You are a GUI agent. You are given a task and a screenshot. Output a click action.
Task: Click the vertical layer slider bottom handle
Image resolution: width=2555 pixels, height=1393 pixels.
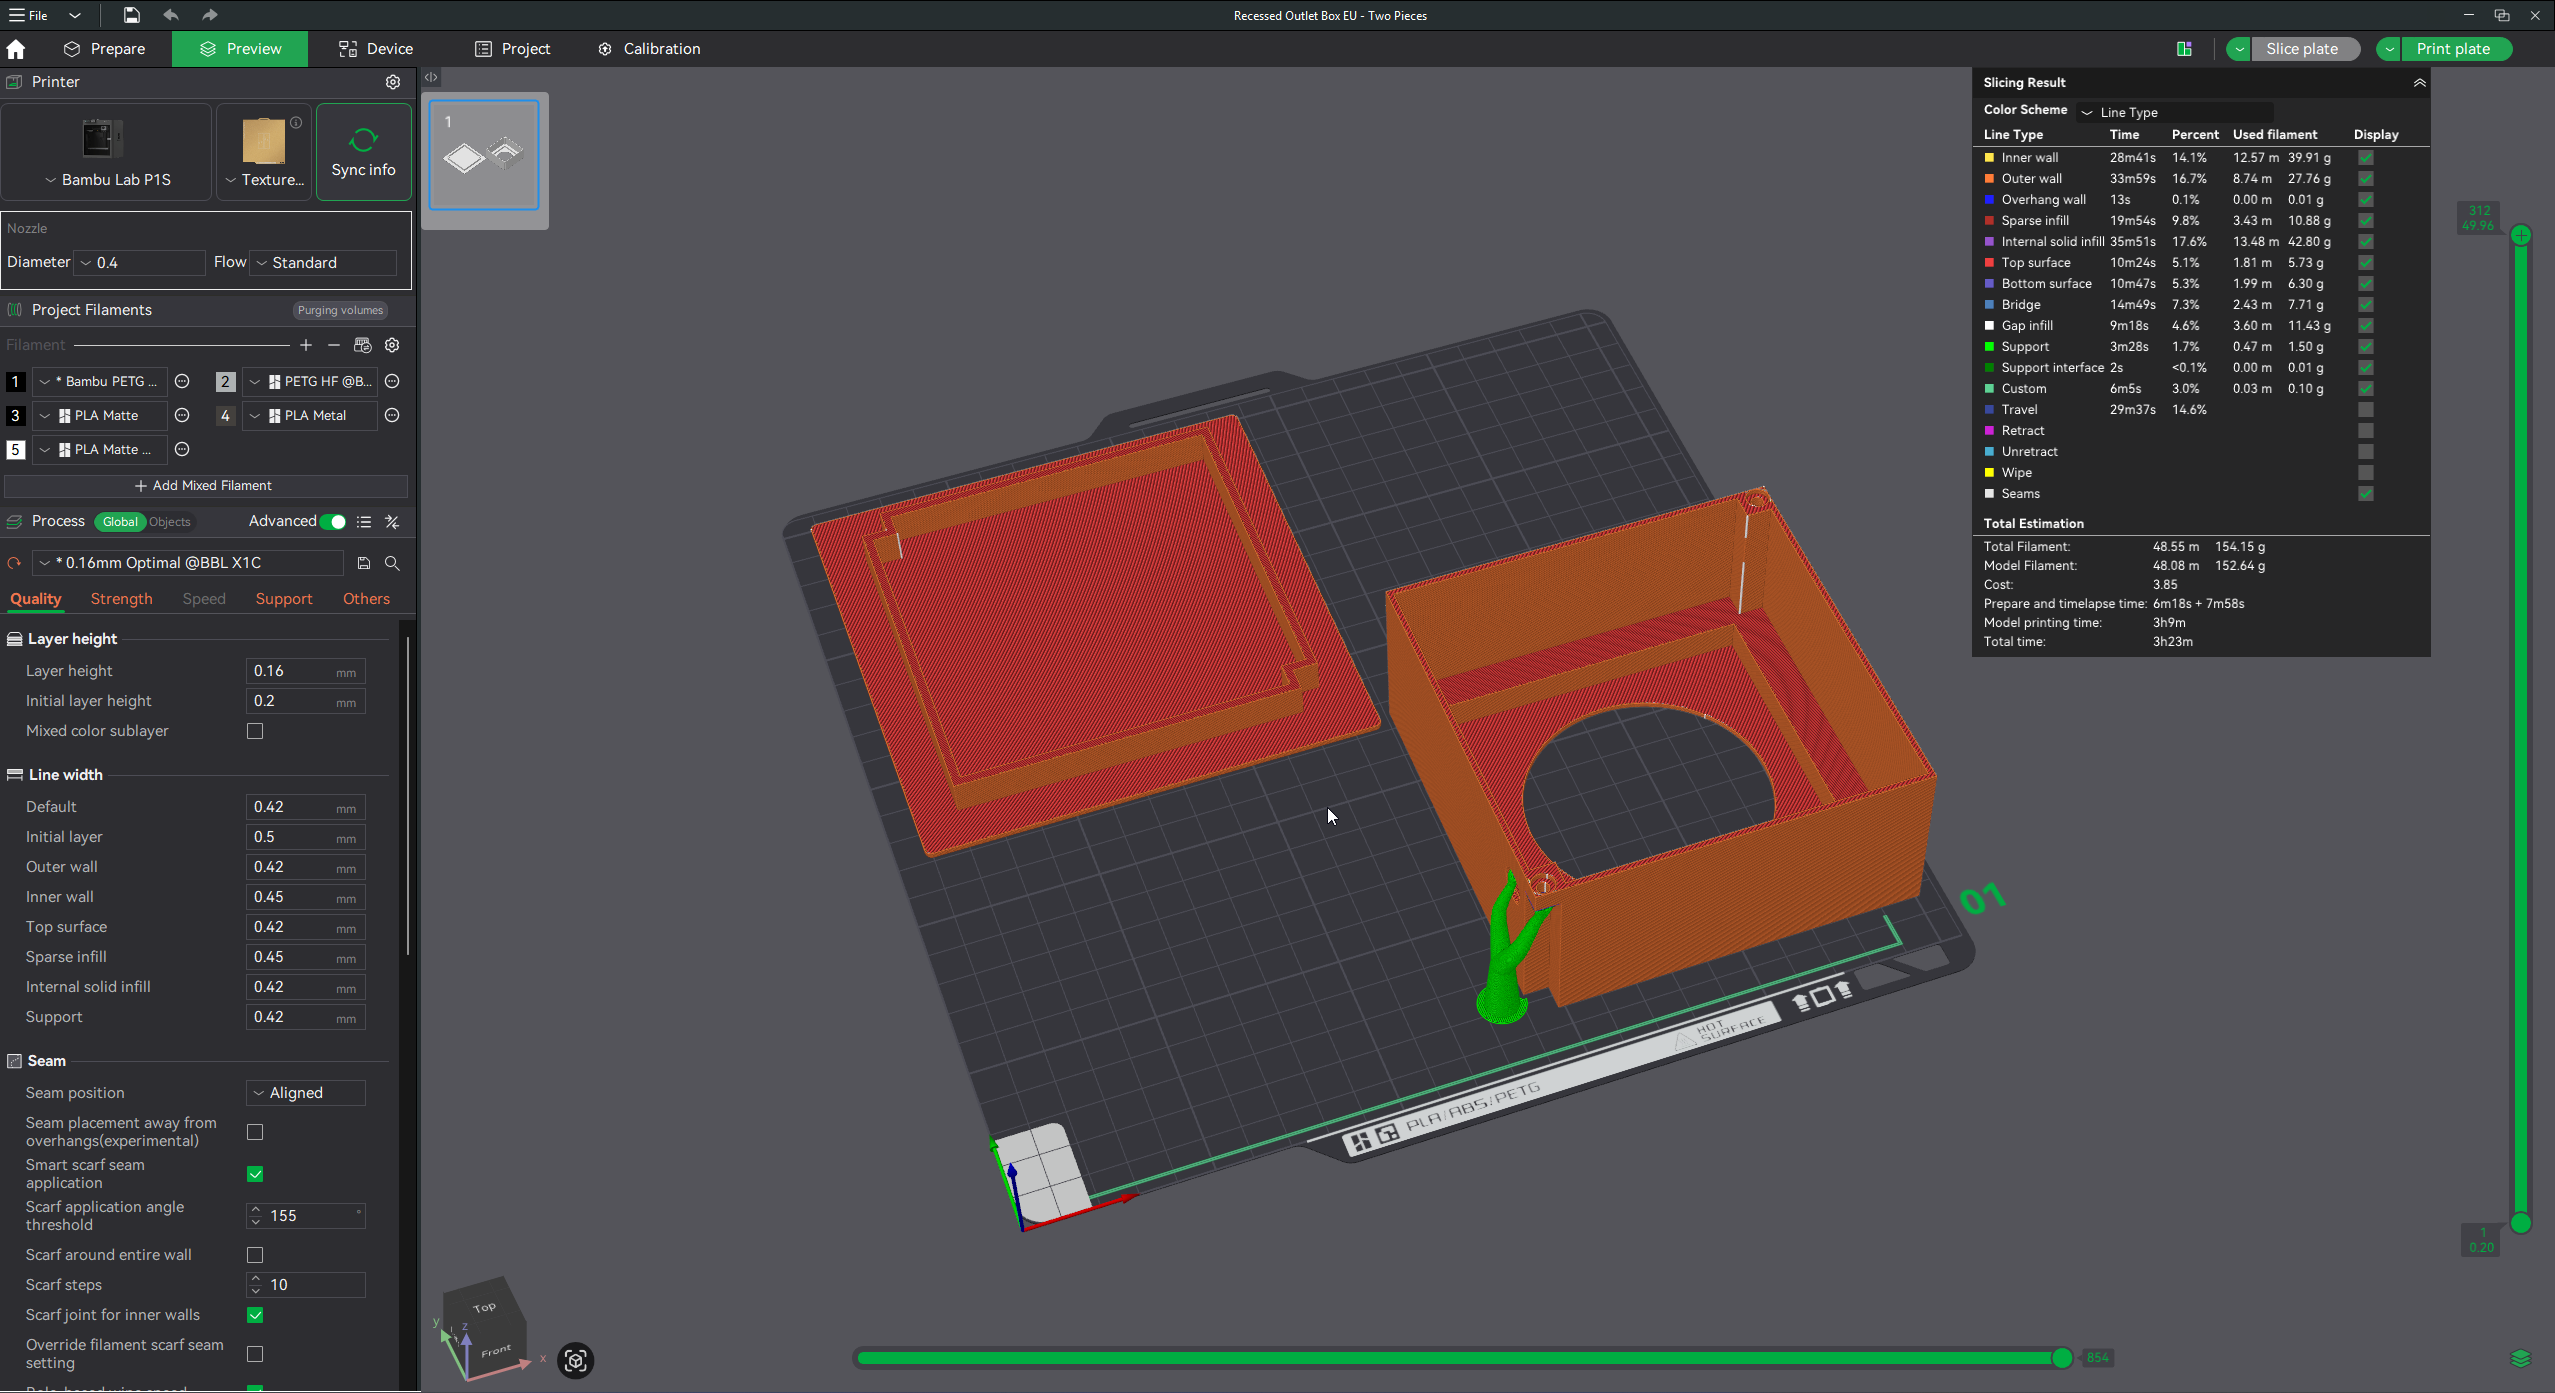[2521, 1223]
